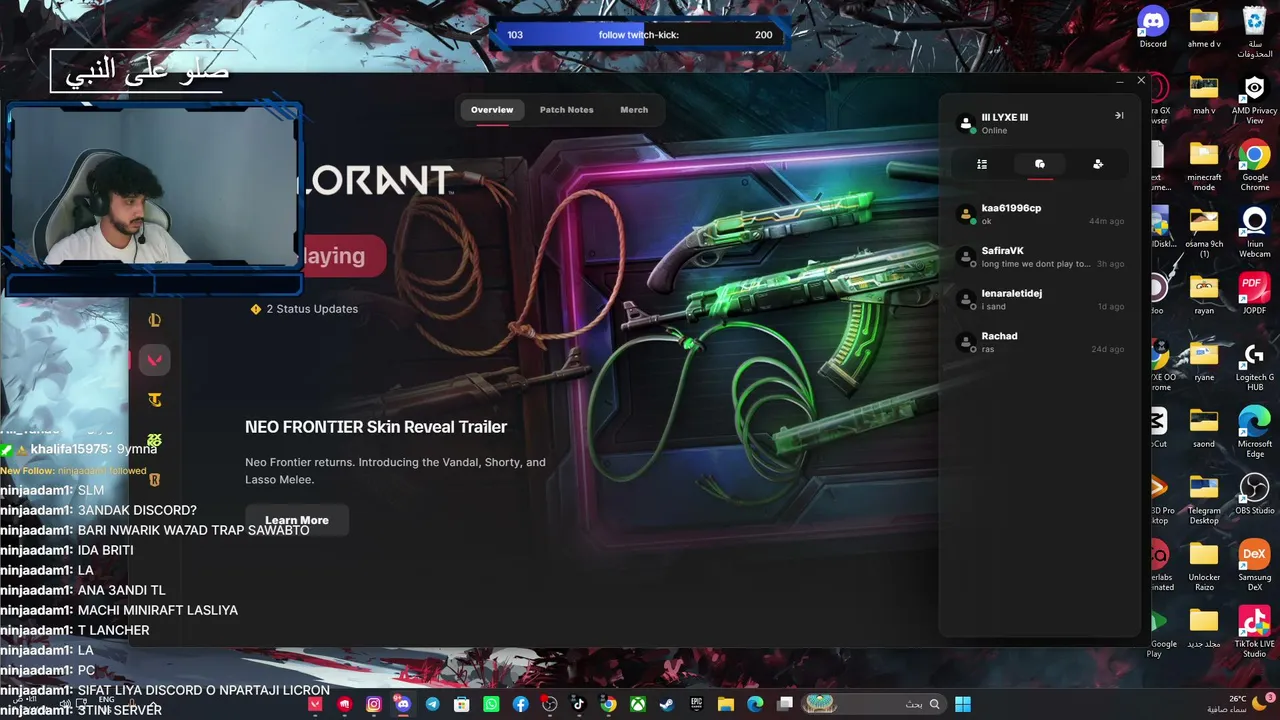The width and height of the screenshot is (1280, 720).
Task: Open chat with Rachad
Action: click(x=1040, y=342)
